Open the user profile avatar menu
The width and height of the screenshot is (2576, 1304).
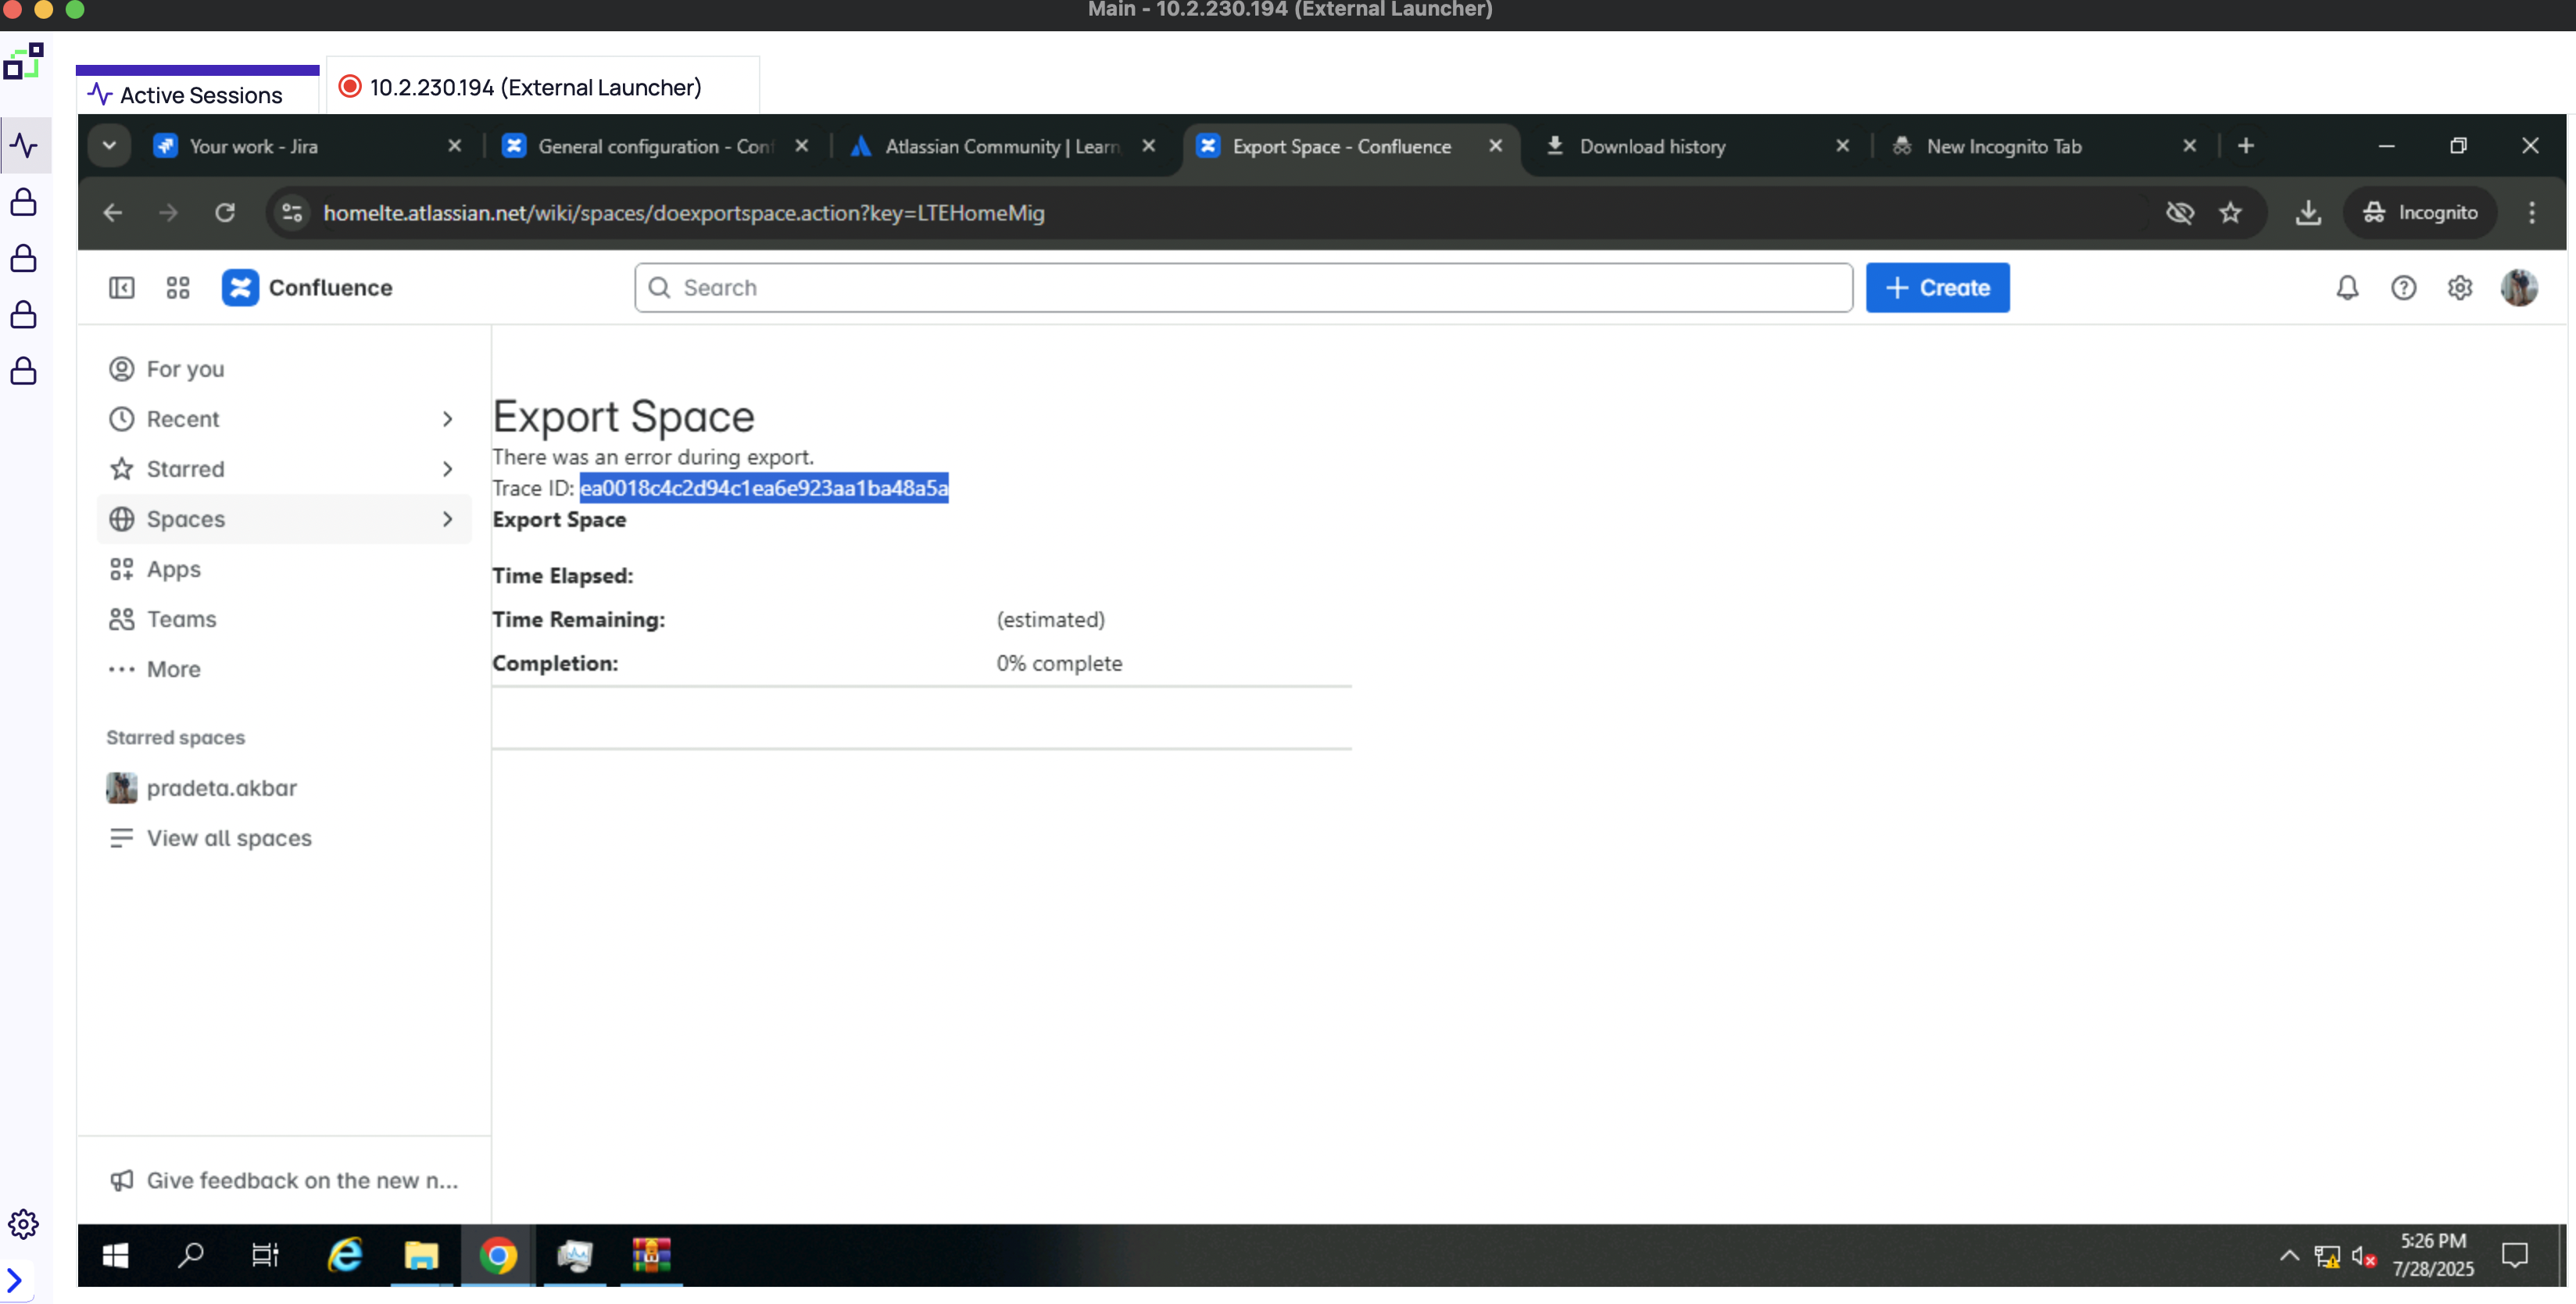2519,288
